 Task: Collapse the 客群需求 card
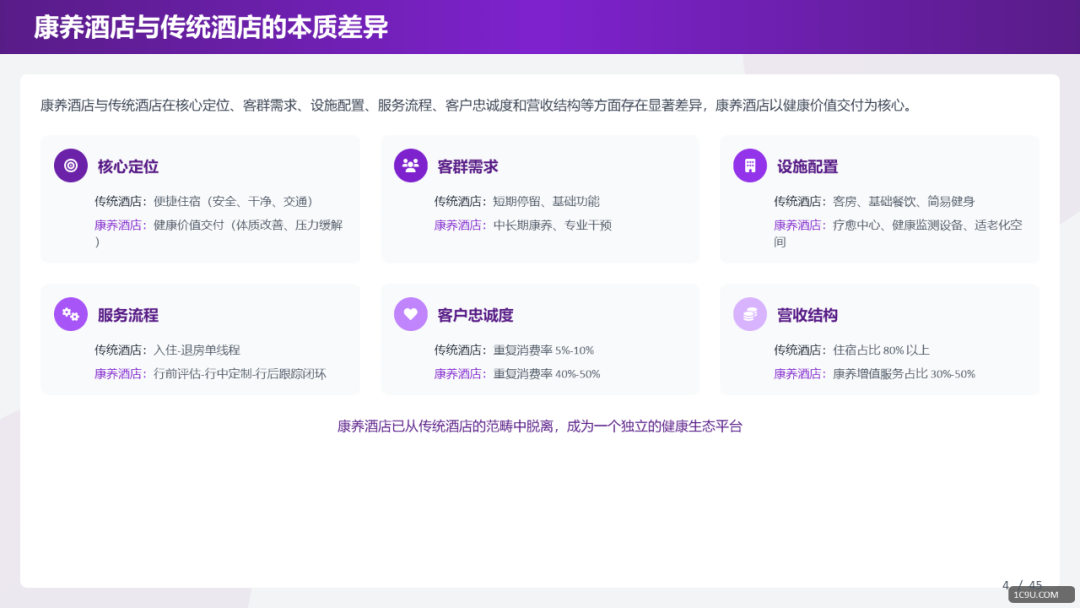[540, 198]
